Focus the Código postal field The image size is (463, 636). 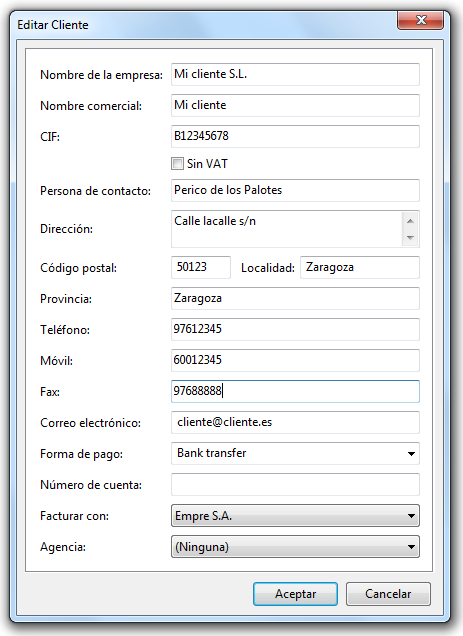201,267
